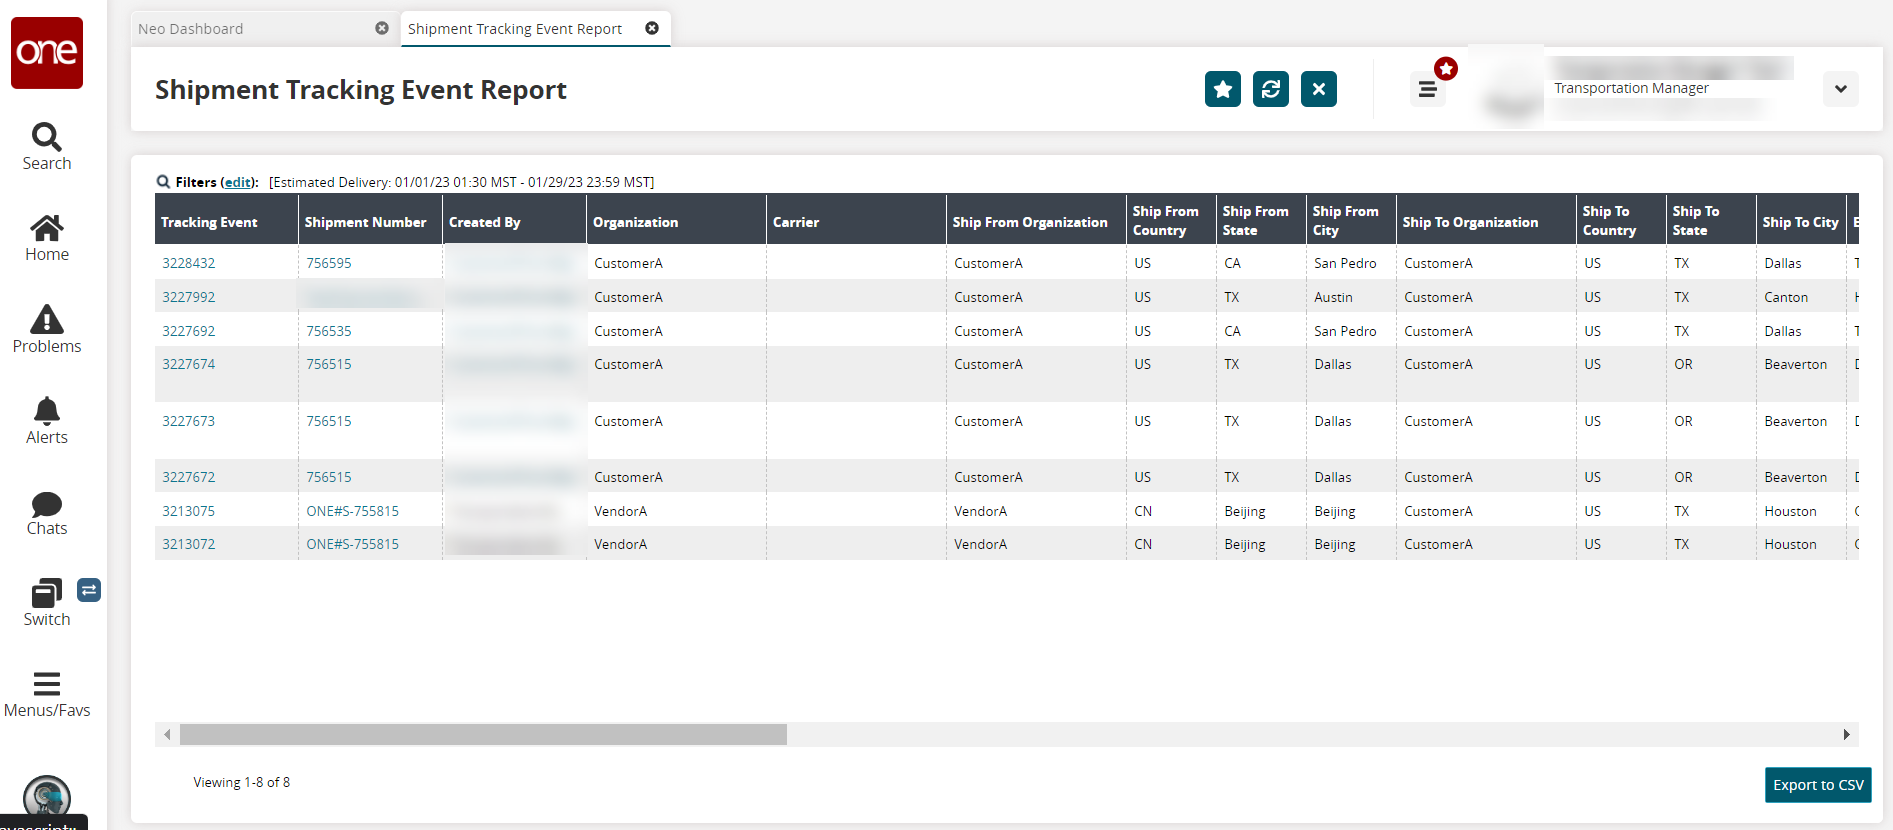Screen dimensions: 1893x830
Task: Sort by Ship From State header
Action: [1261, 219]
